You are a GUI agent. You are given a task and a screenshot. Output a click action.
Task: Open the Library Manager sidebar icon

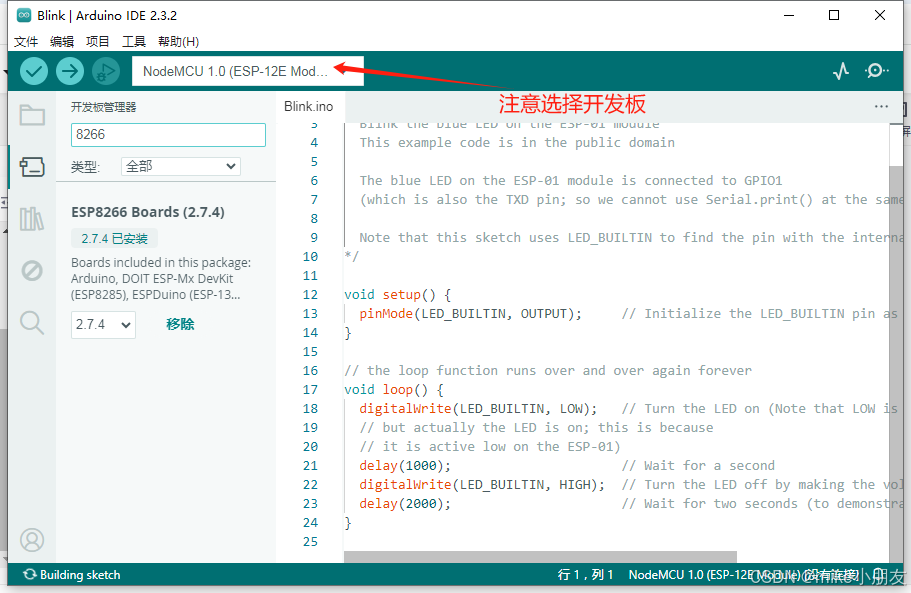tap(32, 219)
